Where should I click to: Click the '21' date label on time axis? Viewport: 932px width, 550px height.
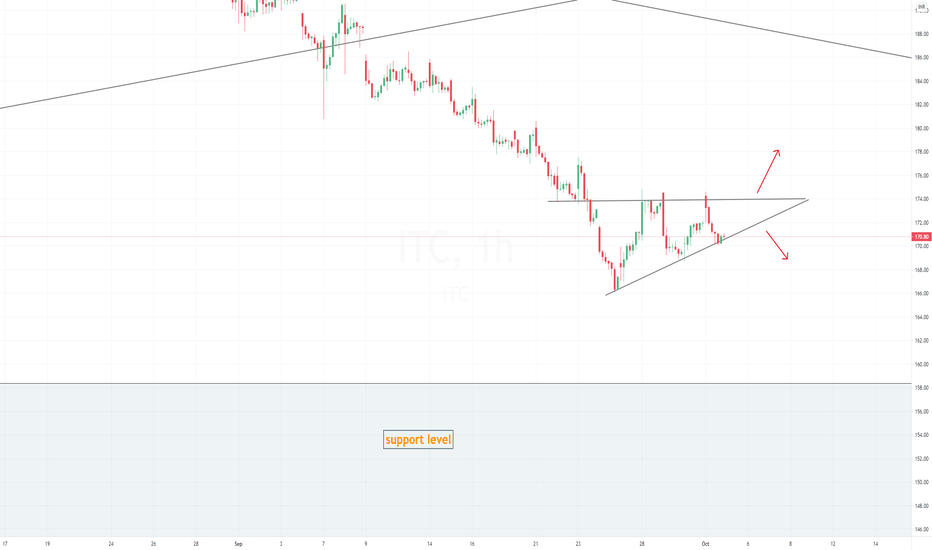coord(536,543)
